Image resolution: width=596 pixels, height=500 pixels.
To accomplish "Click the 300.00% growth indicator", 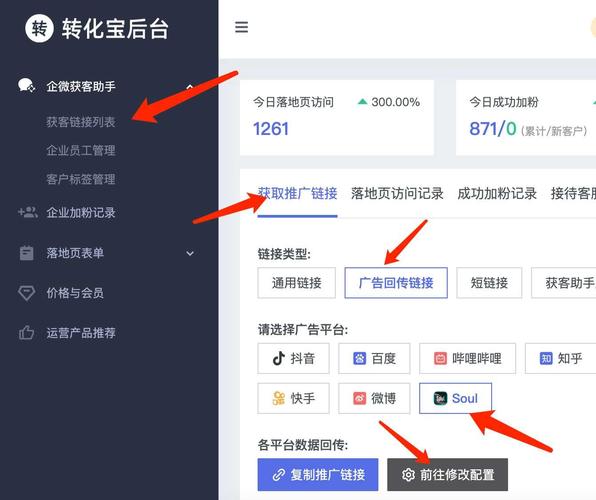I will pyautogui.click(x=389, y=102).
